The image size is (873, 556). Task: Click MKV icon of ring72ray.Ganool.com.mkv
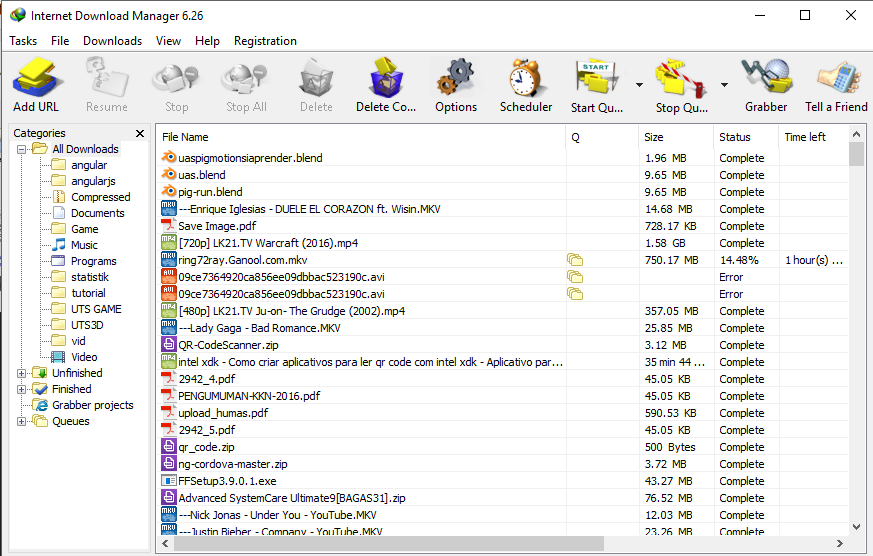tap(169, 259)
